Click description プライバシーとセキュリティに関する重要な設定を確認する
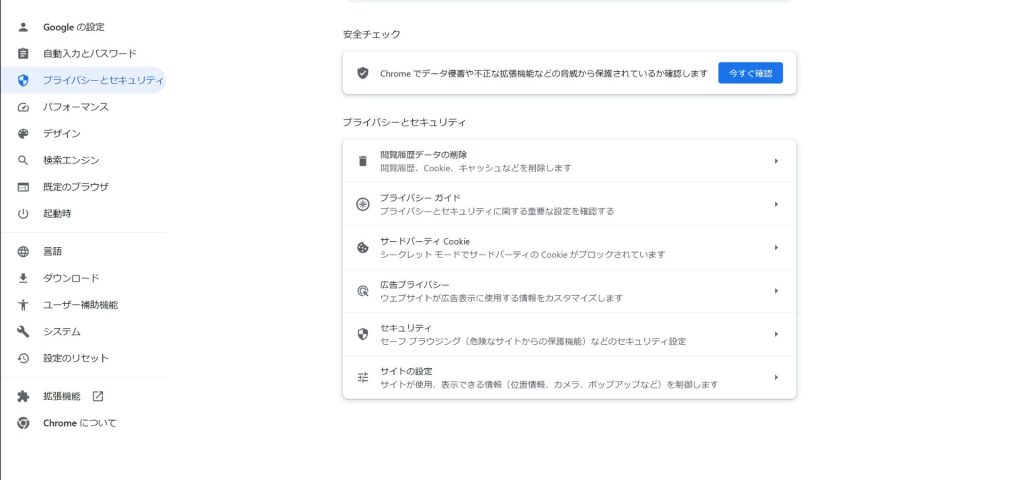The image size is (1024, 480). tap(497, 212)
